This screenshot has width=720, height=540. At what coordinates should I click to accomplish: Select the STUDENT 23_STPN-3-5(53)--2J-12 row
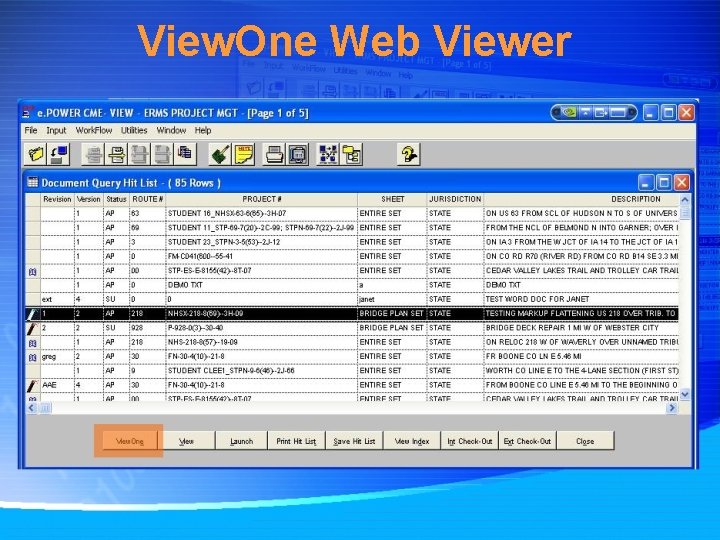353,242
